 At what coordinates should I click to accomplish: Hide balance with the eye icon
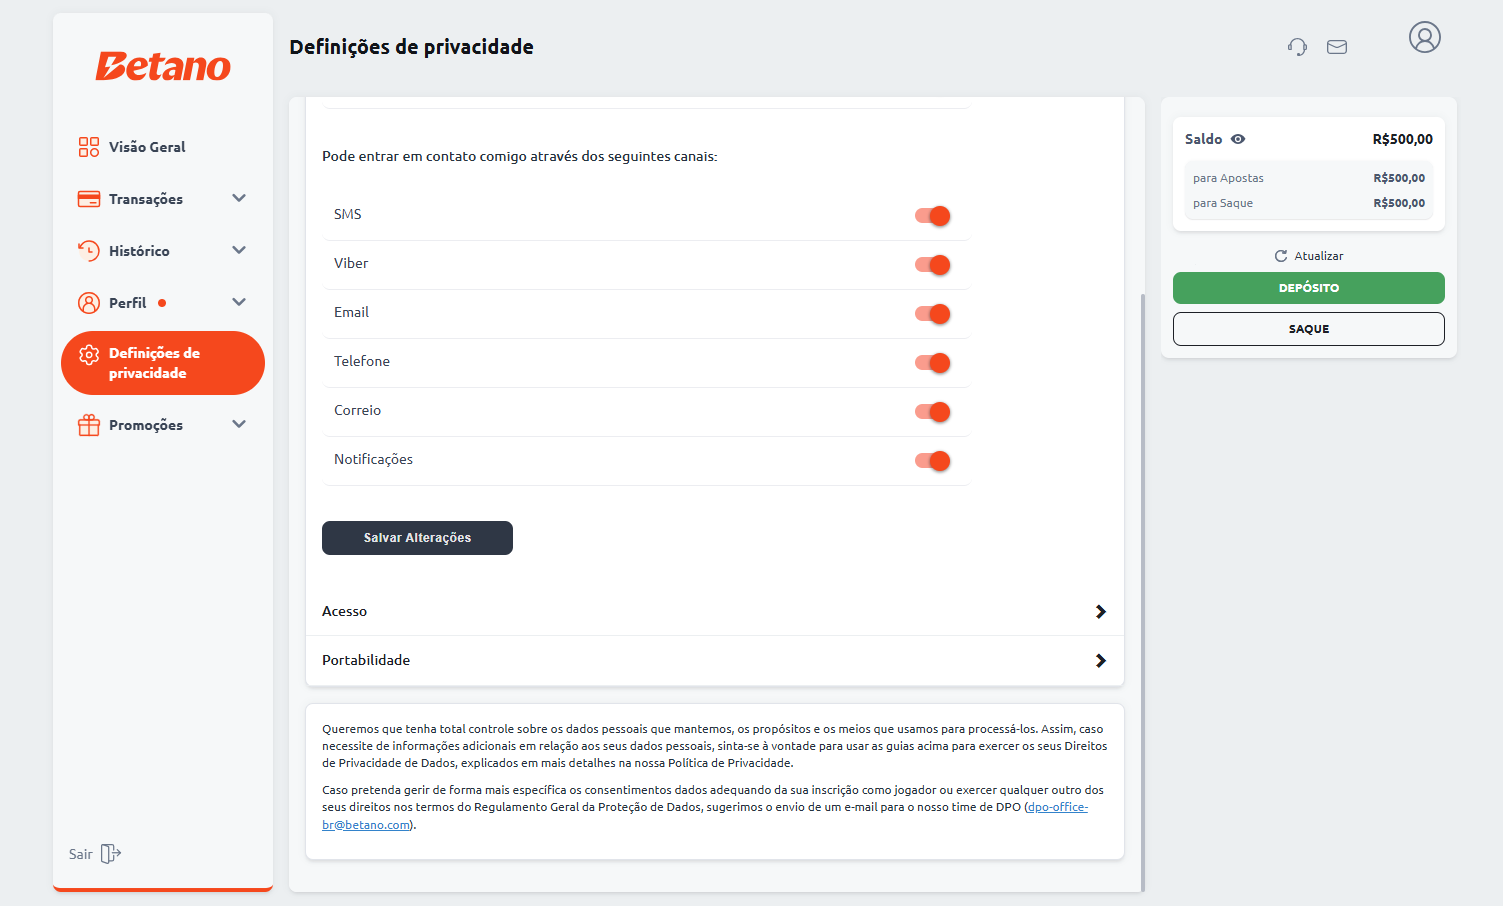(x=1238, y=139)
